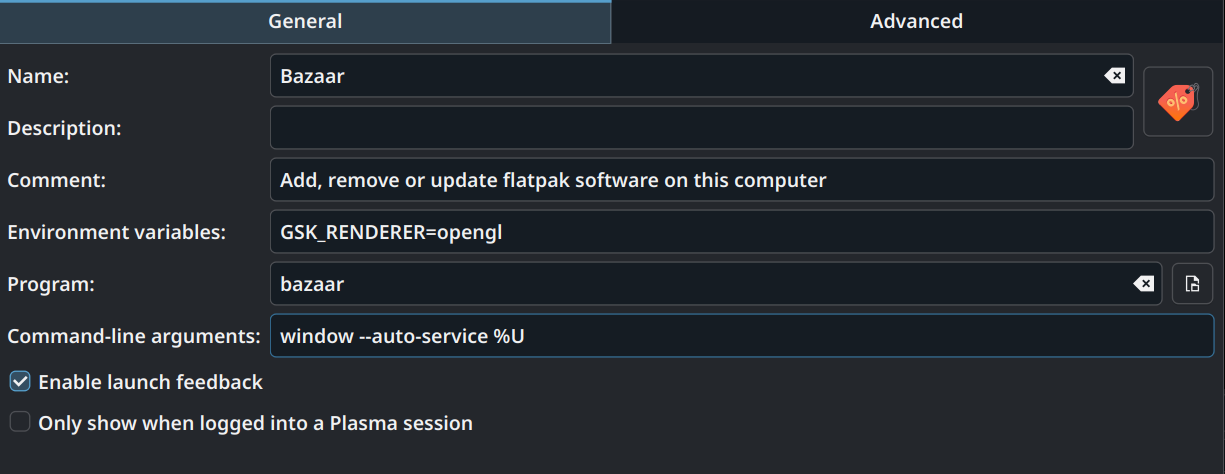
Task: Check Only show when logged into Plasma session
Action: tap(20, 422)
